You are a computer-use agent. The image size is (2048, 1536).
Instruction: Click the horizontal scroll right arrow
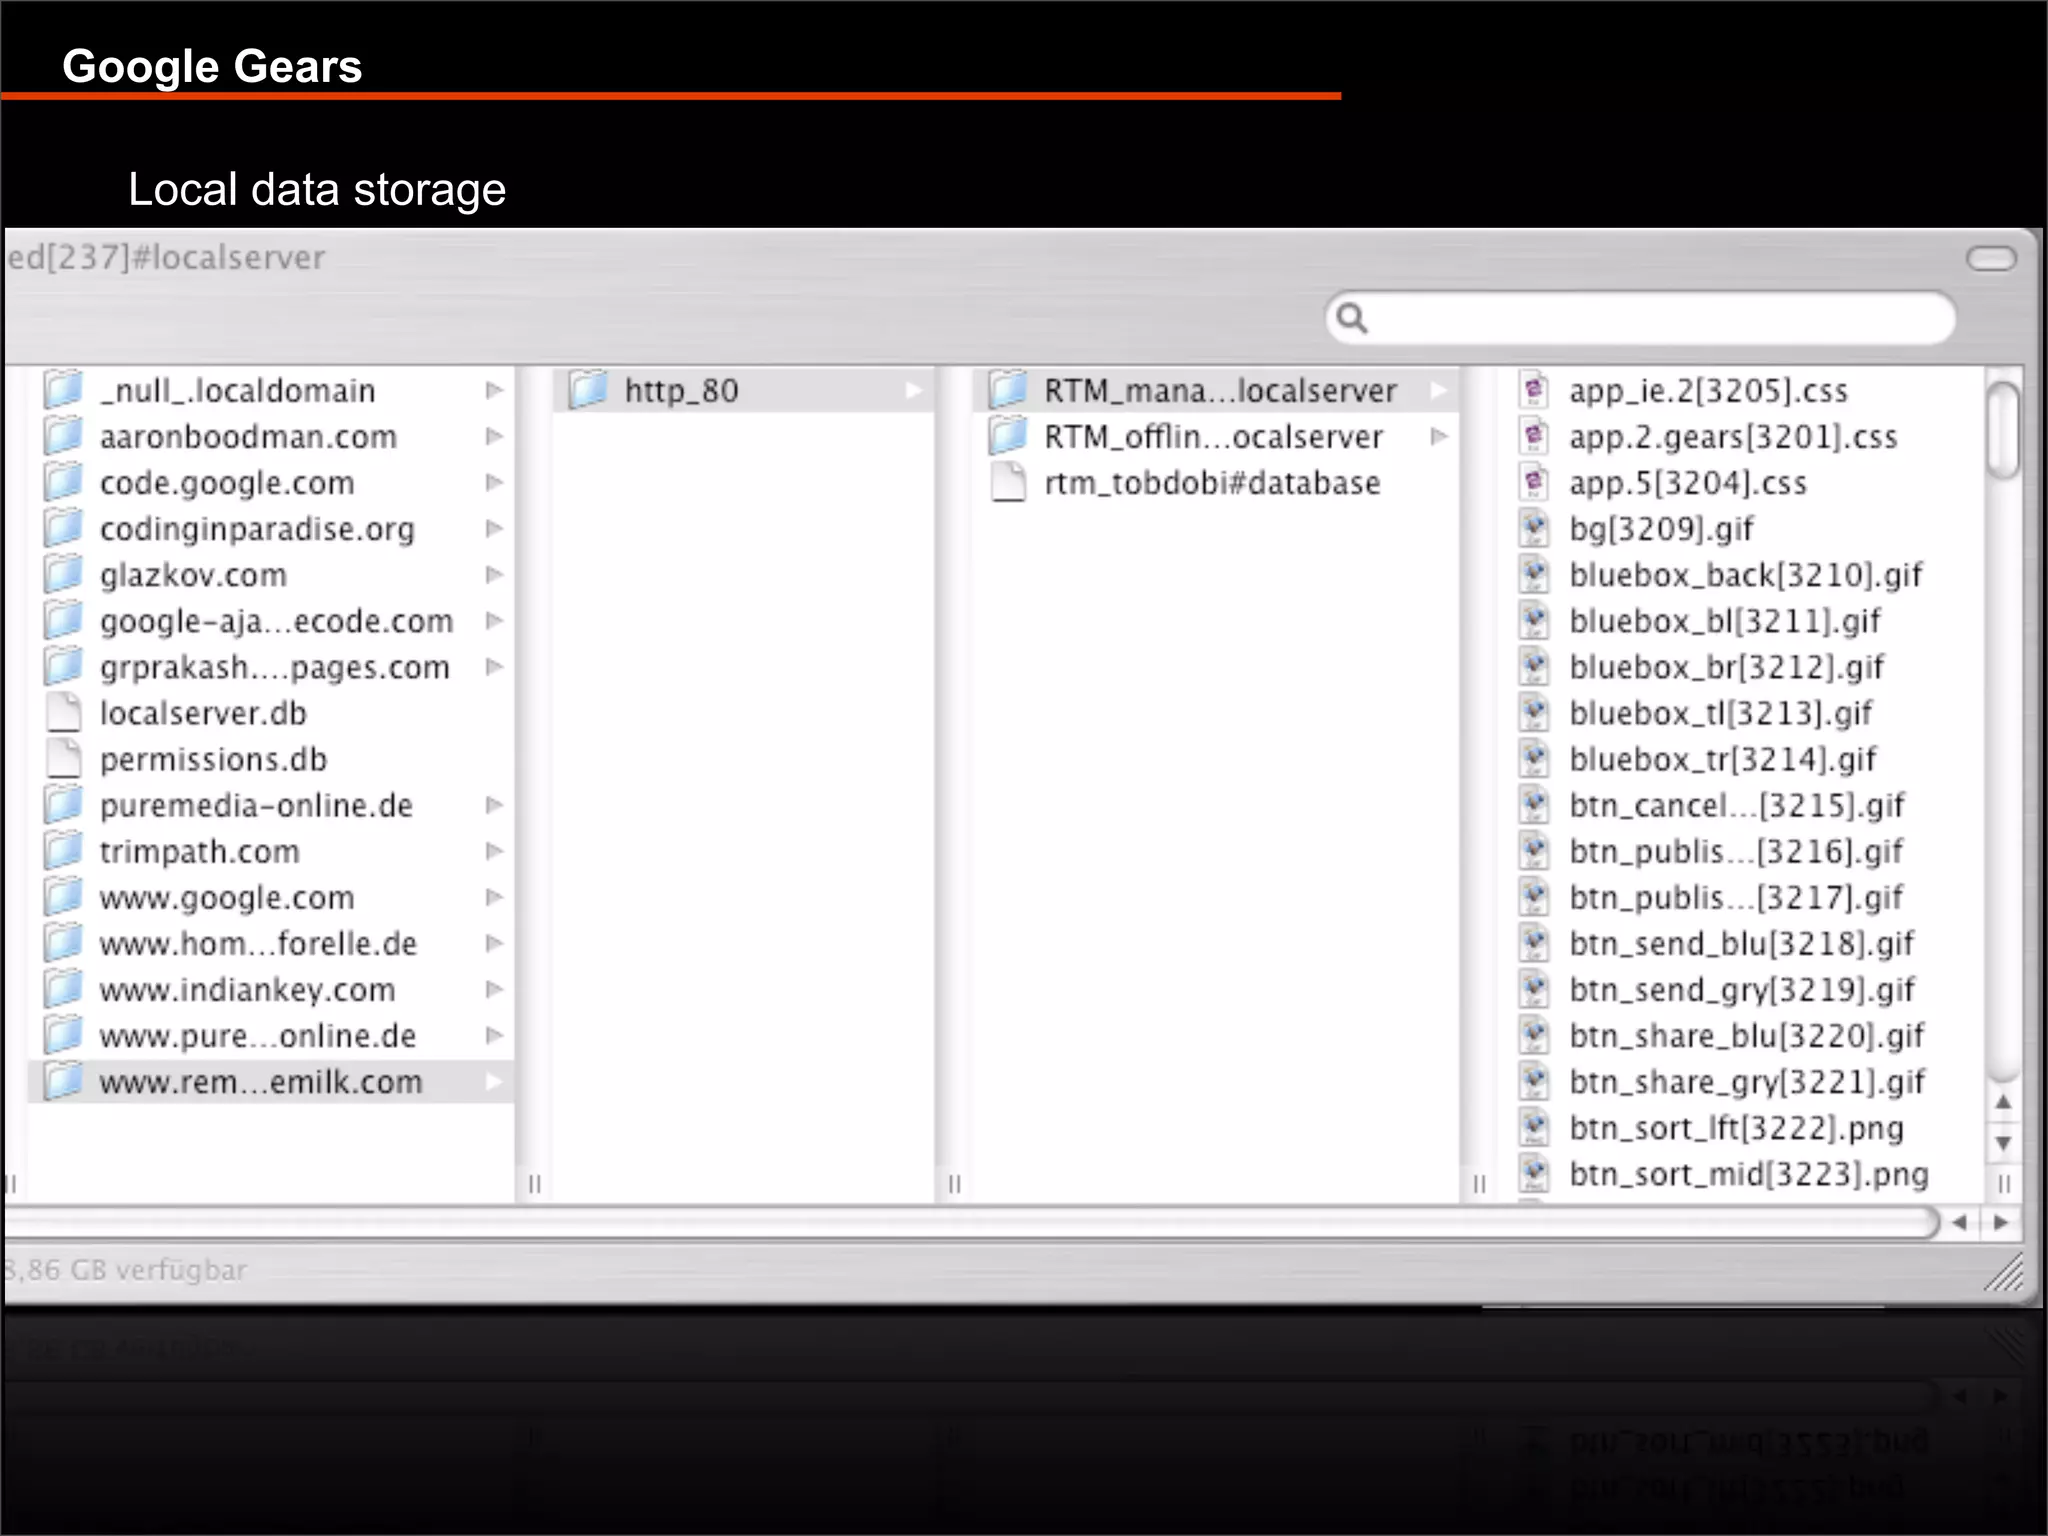pyautogui.click(x=2000, y=1222)
